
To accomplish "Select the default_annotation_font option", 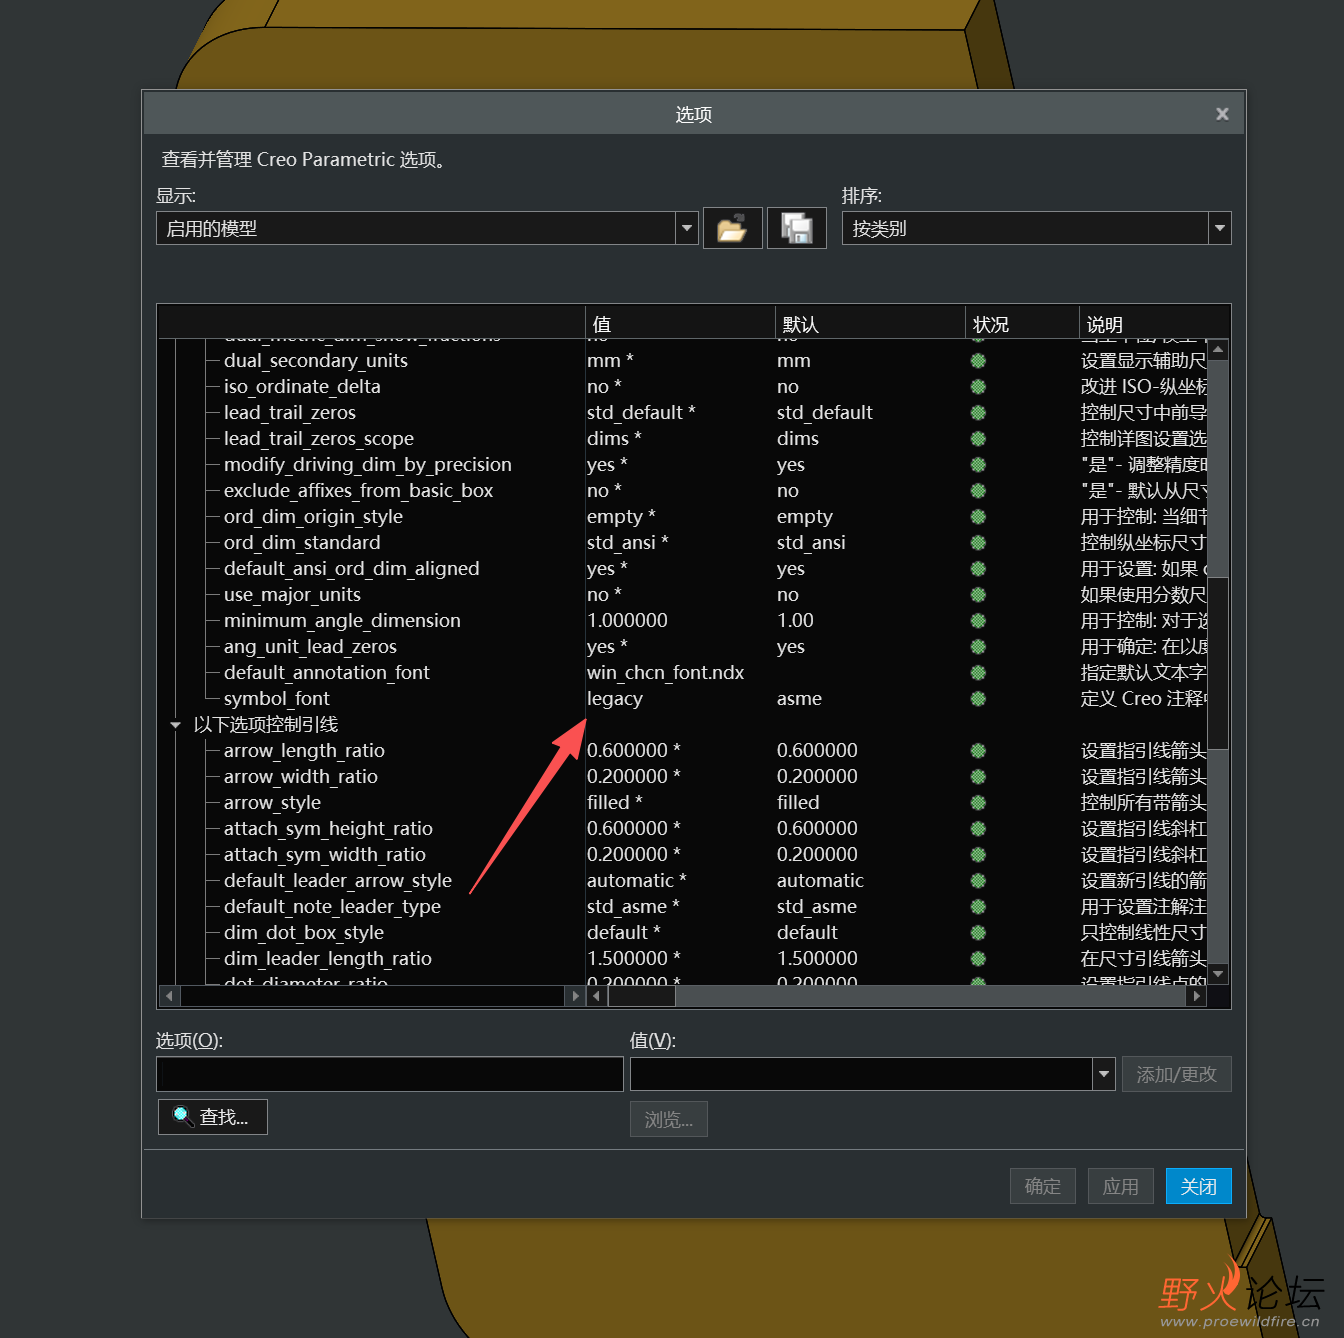I will pos(327,673).
